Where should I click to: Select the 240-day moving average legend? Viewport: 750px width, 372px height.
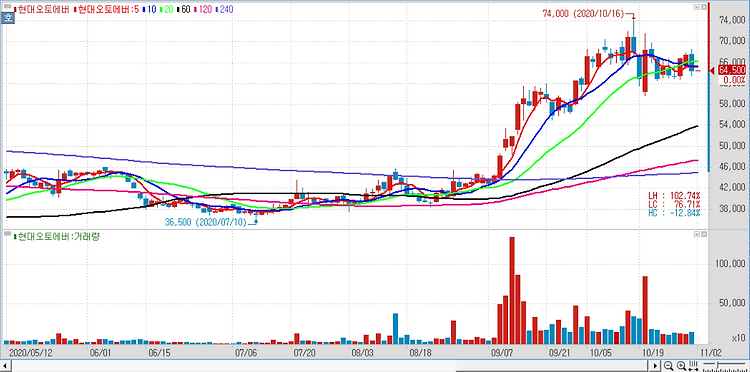pos(224,9)
